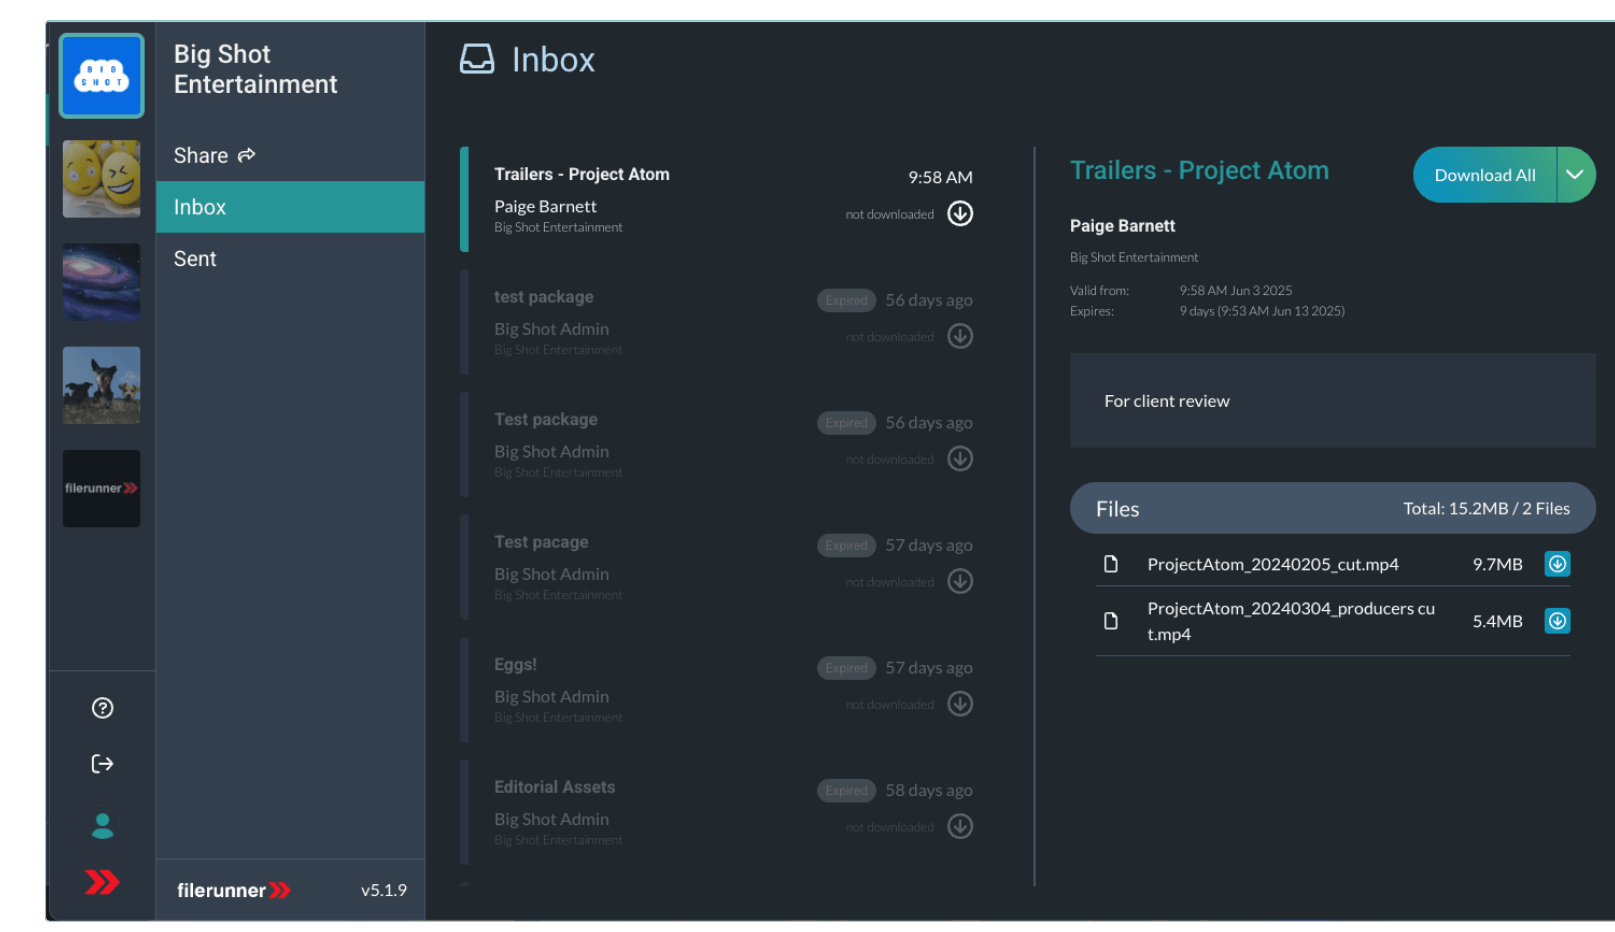Screen dimensions: 1615x932
Task: Expand the Download All dropdown arrow
Action: pos(1575,175)
